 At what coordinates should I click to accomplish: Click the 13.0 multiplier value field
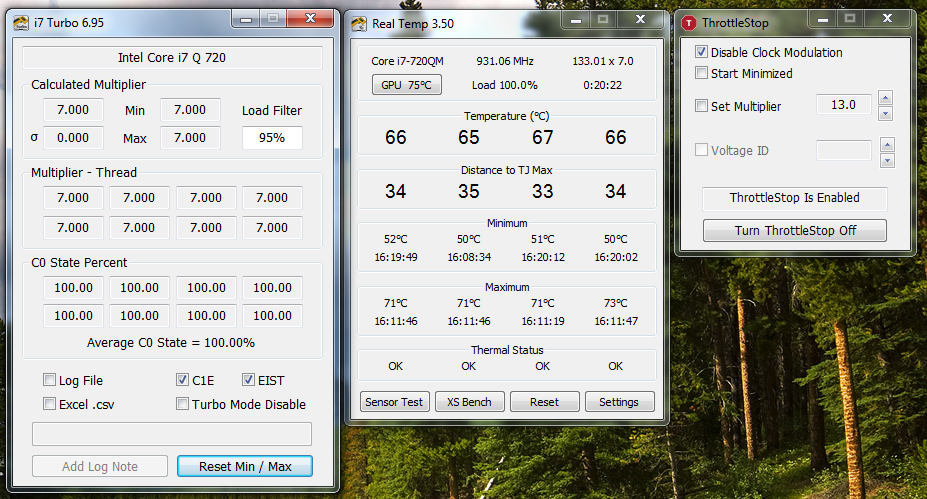click(844, 105)
